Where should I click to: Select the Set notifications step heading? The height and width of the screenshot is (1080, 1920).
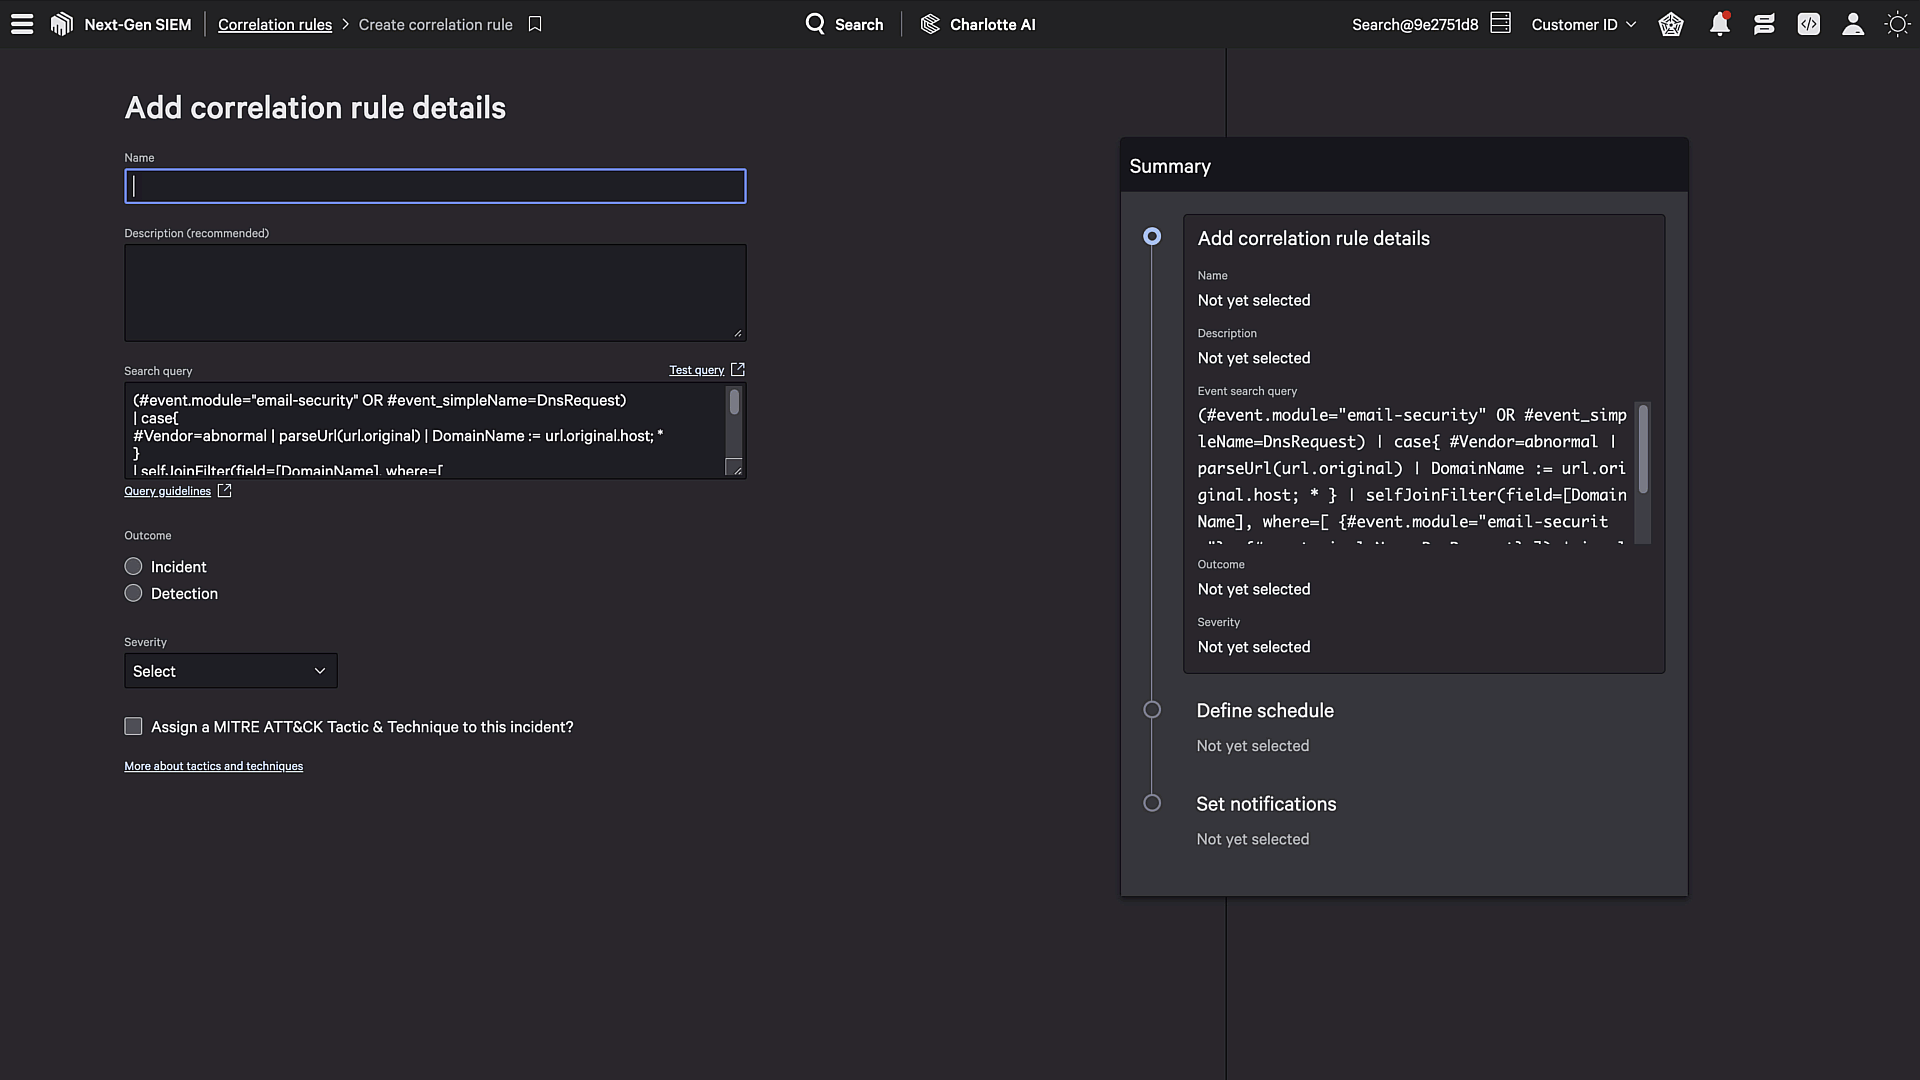click(x=1266, y=804)
